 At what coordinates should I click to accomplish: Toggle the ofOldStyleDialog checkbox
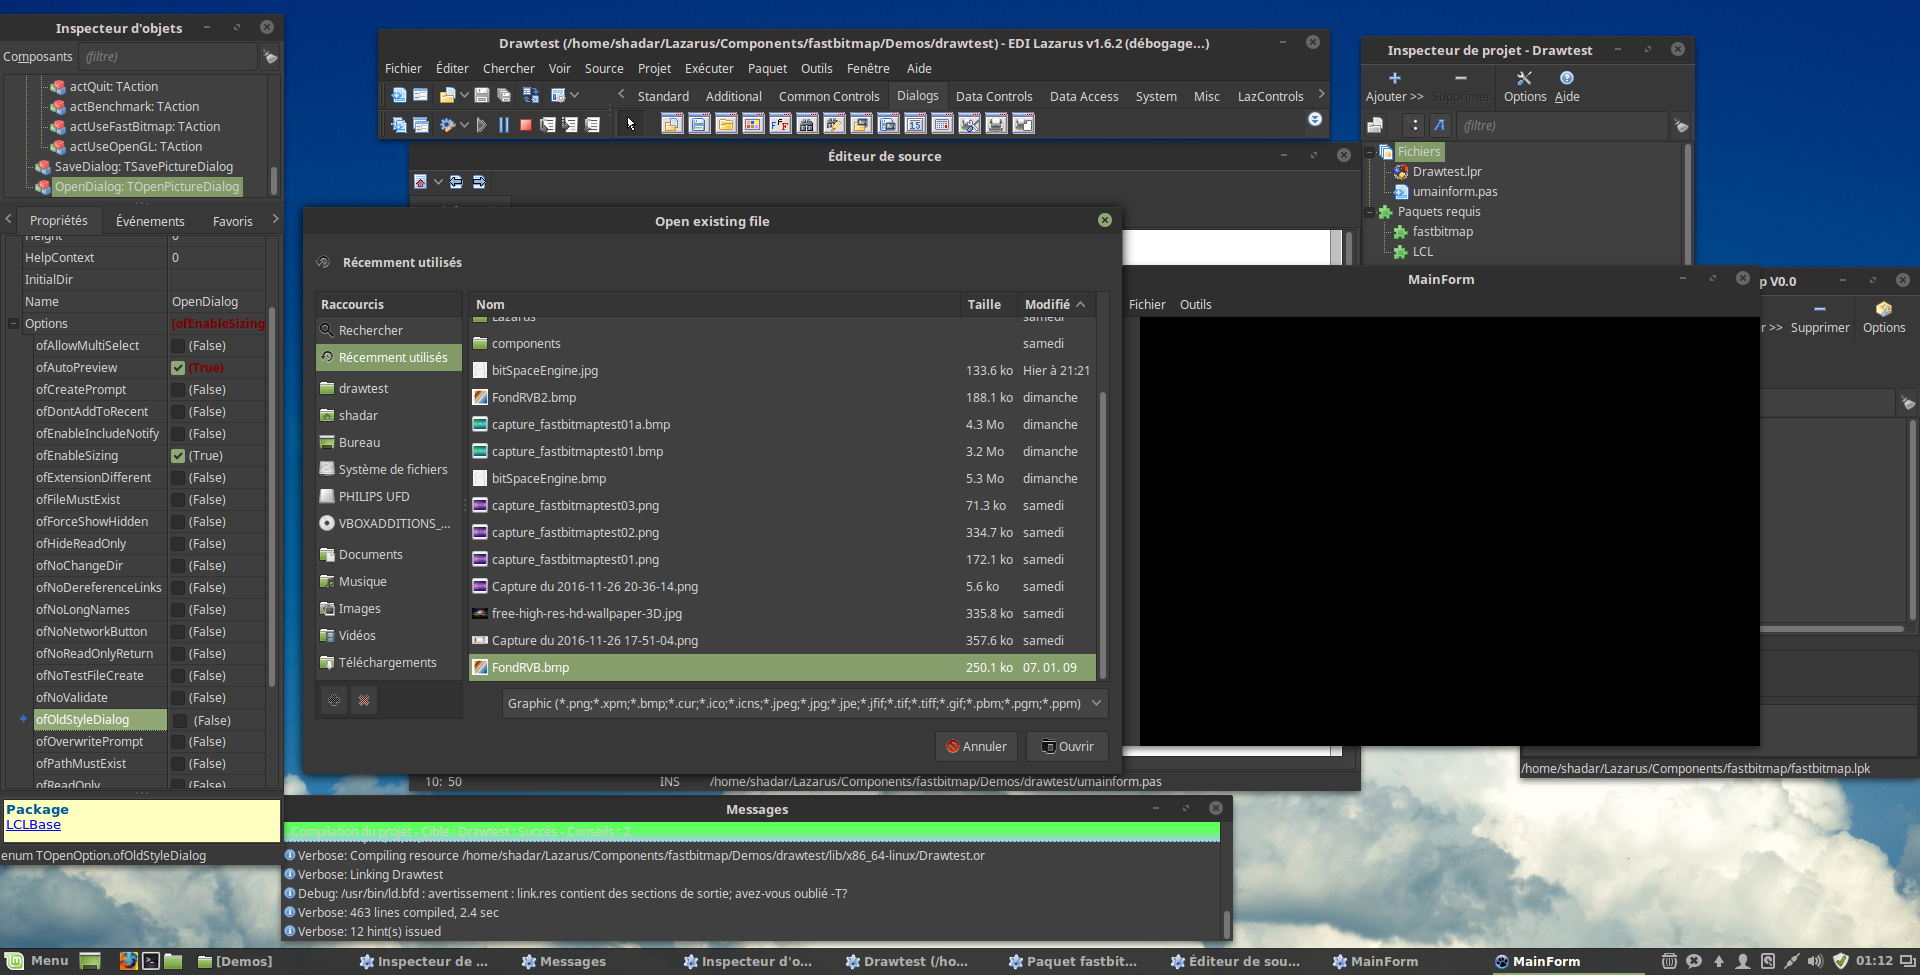pyautogui.click(x=180, y=720)
